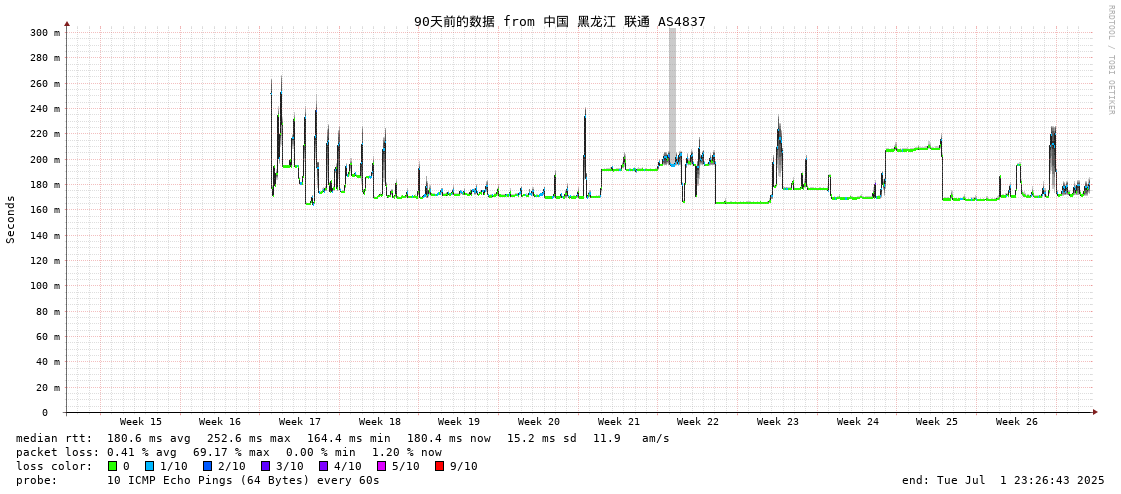Click the light blue 1/10 loss swatch
The width and height of the screenshot is (1121, 494).
(149, 466)
